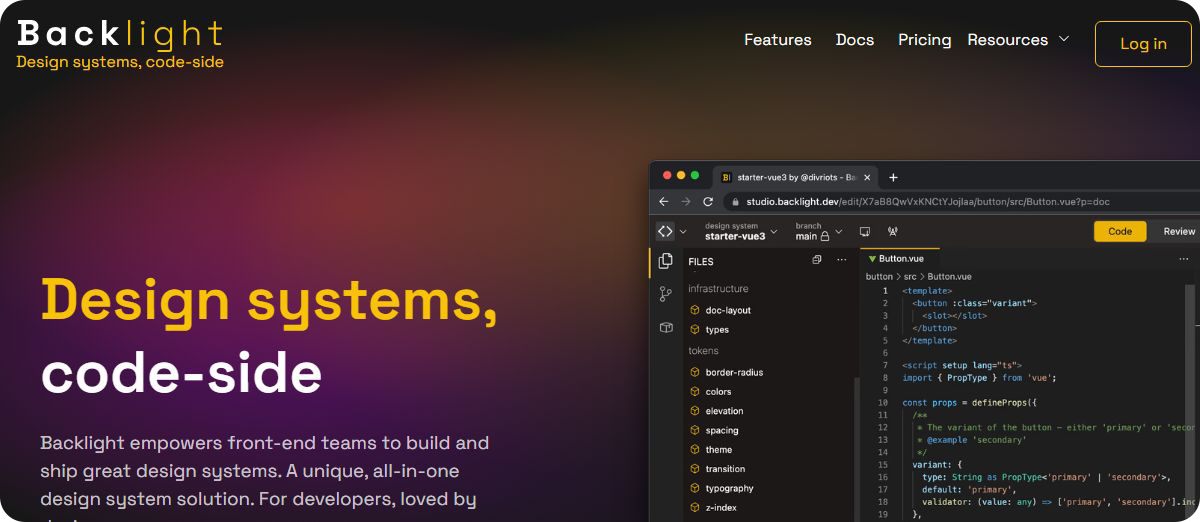Viewport: 1200px width, 522px height.
Task: Click the cube package sidebar icon
Action: 665,327
